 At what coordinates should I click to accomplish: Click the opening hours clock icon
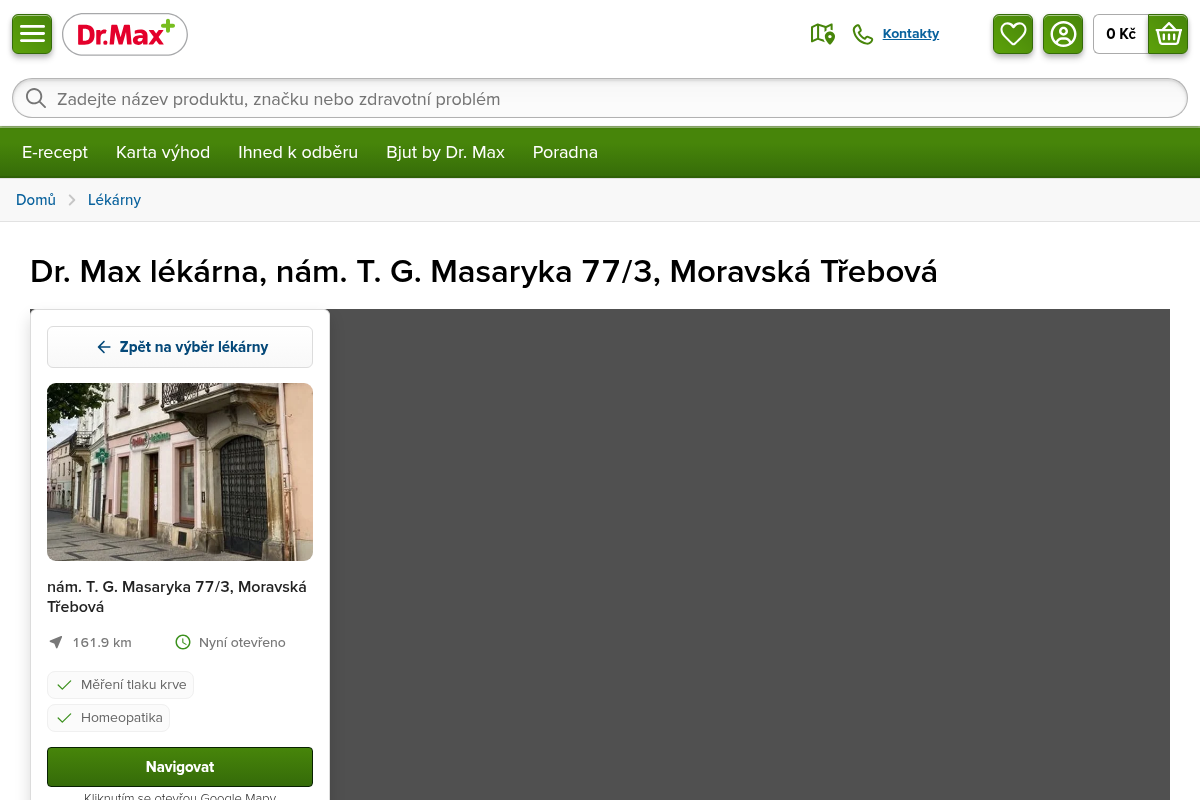click(x=183, y=642)
